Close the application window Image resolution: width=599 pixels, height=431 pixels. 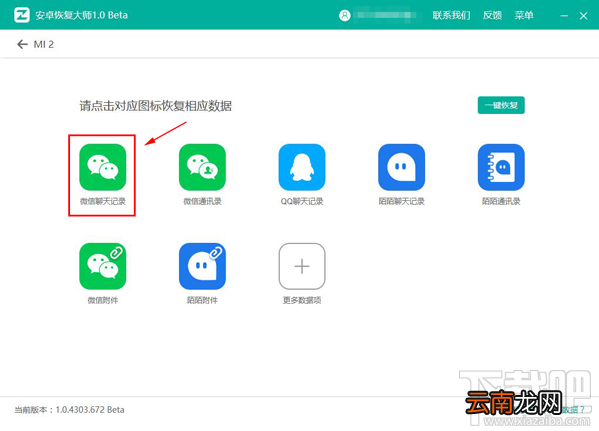pyautogui.click(x=583, y=16)
